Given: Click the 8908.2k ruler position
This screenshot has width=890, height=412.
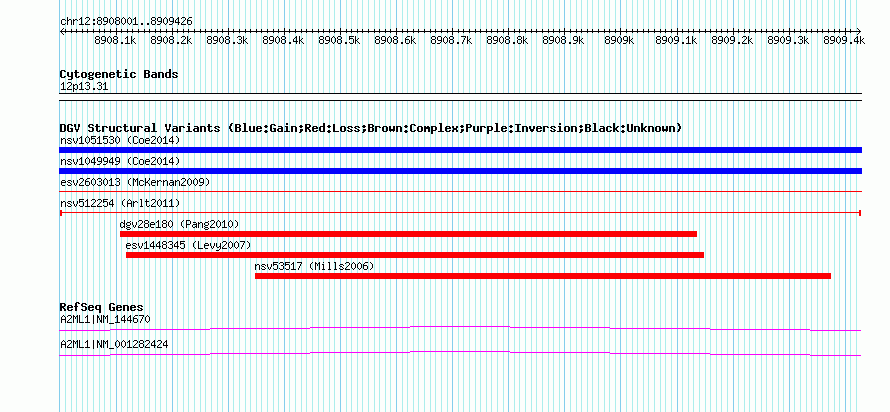Looking at the screenshot, I should [x=171, y=40].
